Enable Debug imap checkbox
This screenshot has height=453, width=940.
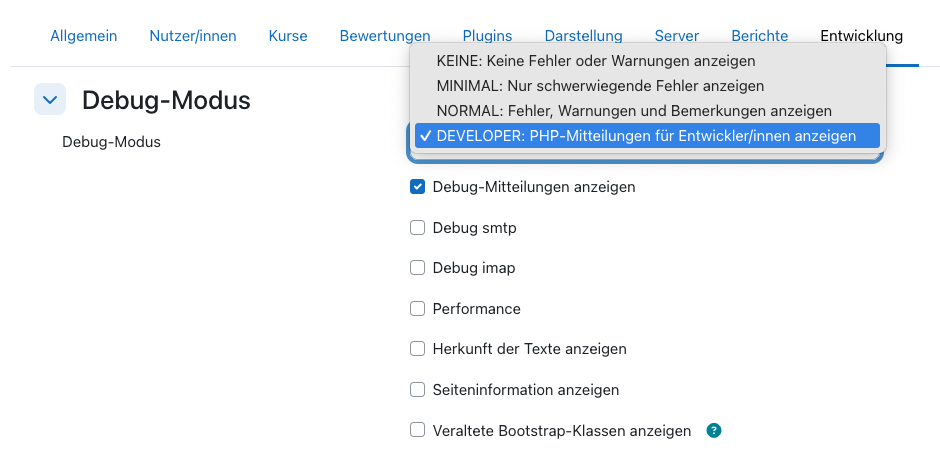click(x=418, y=268)
